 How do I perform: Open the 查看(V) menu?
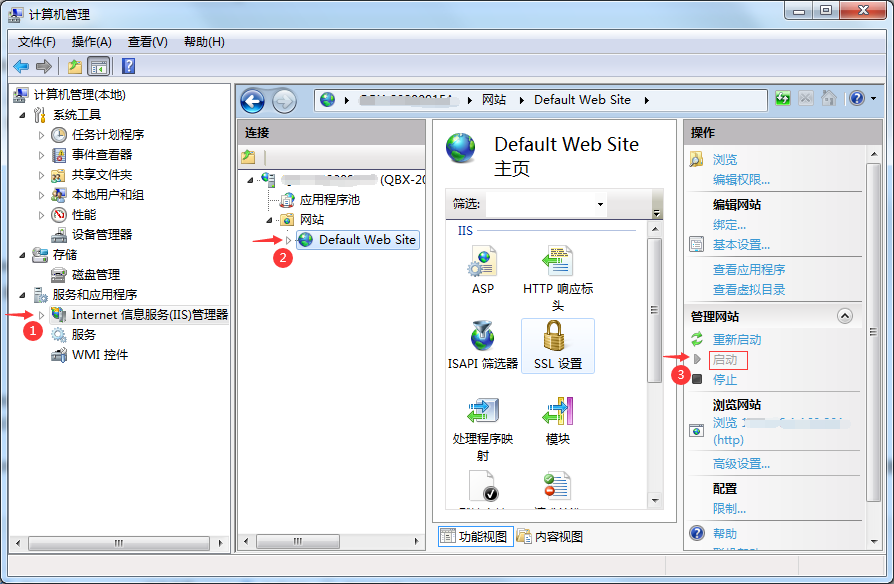148,42
